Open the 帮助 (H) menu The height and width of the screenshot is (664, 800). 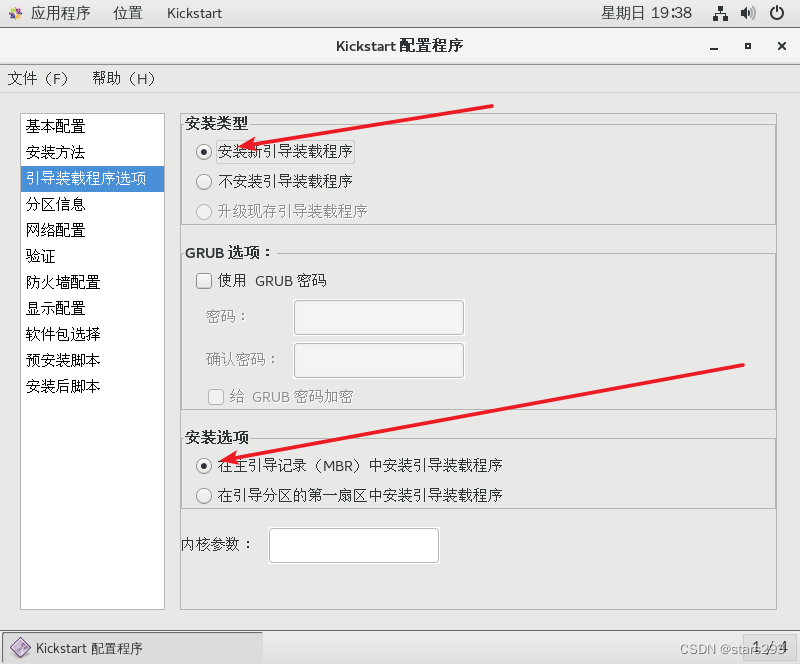click(123, 78)
